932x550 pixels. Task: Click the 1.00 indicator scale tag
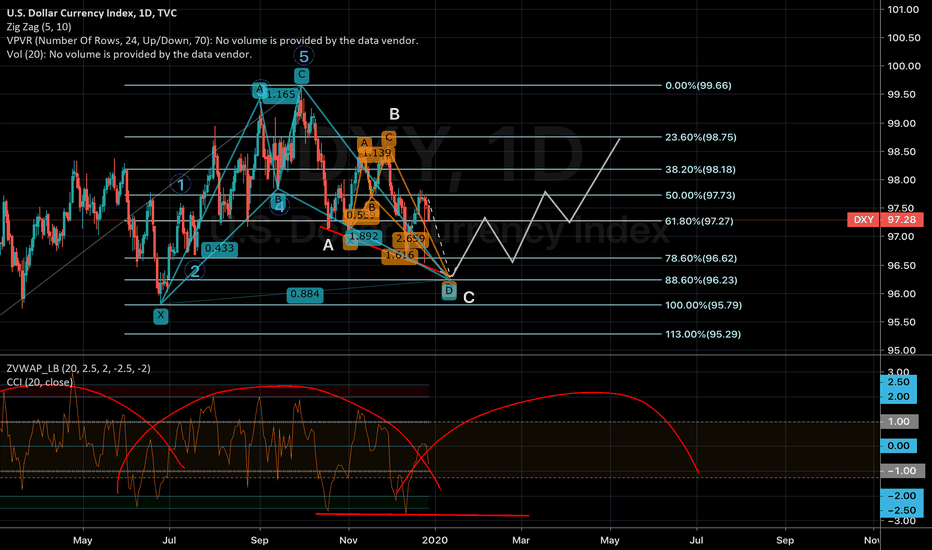coord(899,422)
